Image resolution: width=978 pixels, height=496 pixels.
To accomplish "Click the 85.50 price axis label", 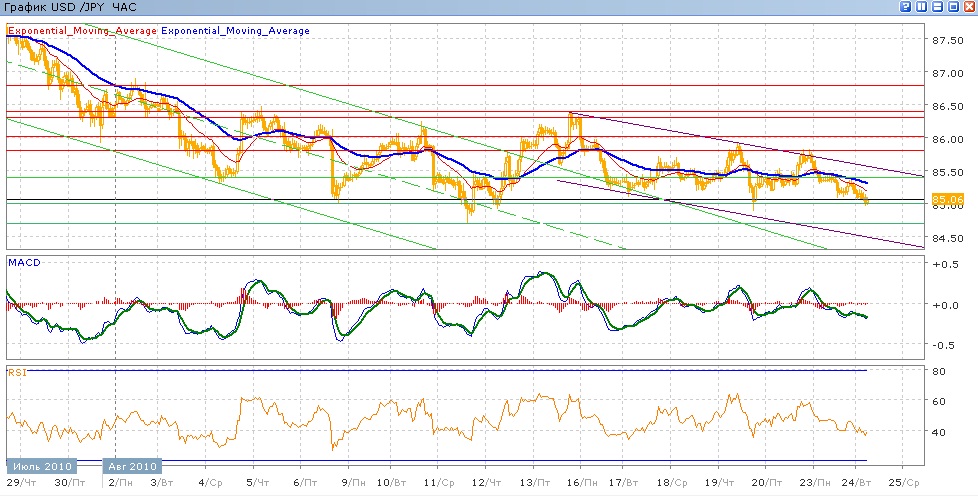I will [x=947, y=172].
